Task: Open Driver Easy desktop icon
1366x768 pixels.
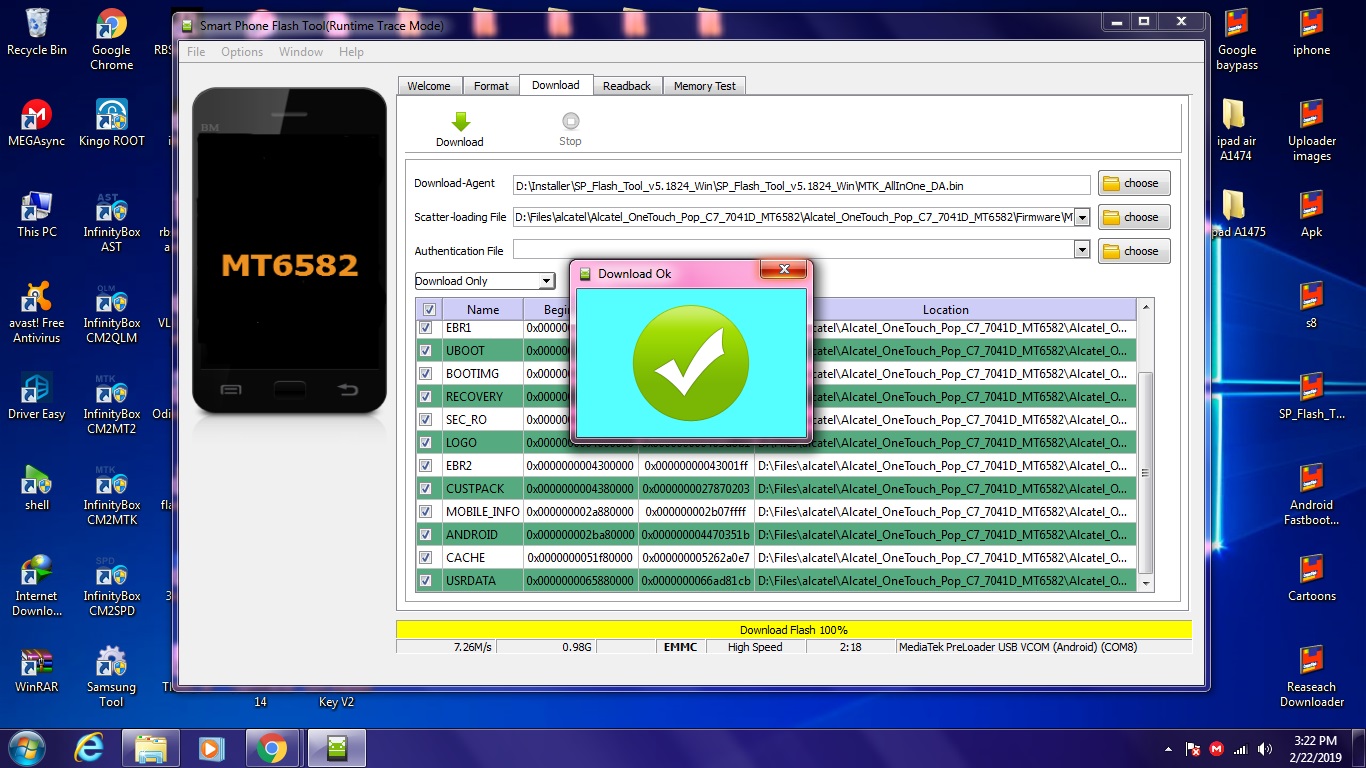Action: pos(37,396)
